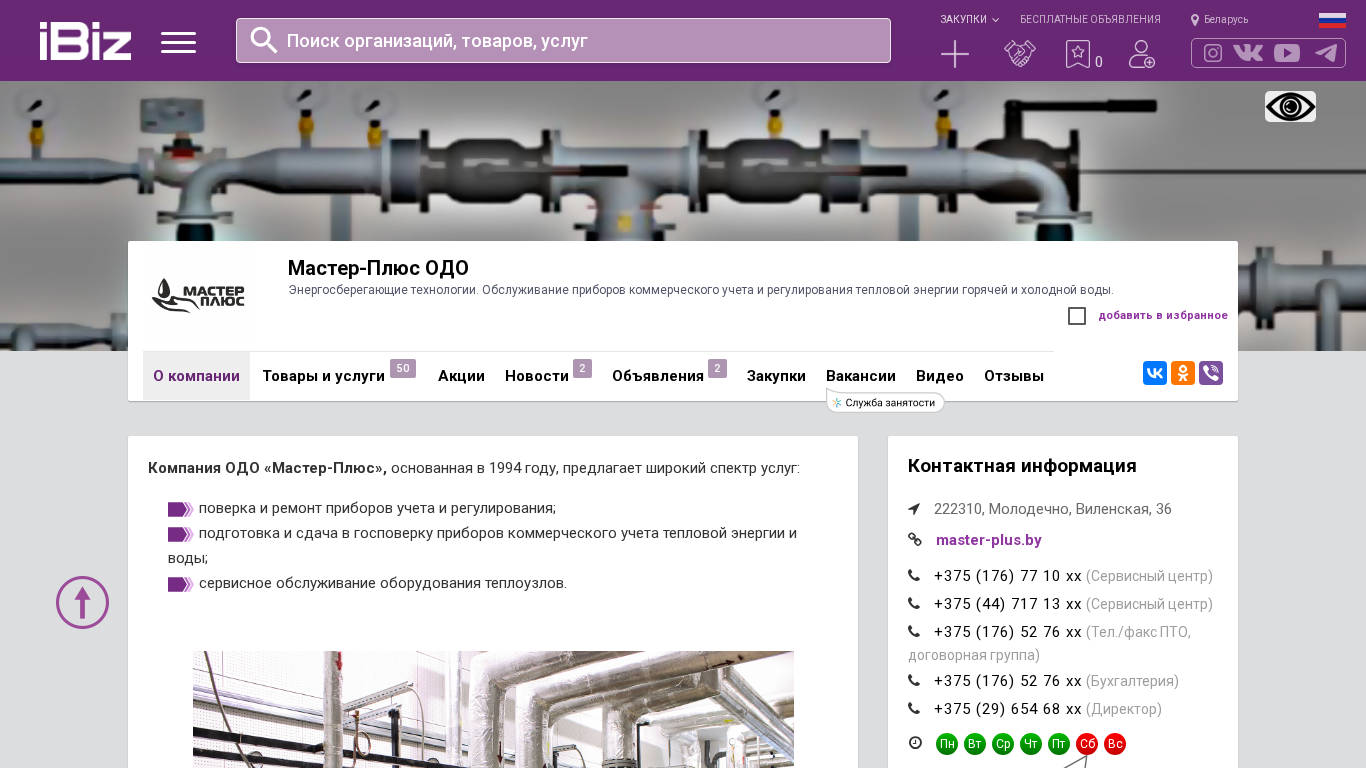Click the Ср working day circle
The image size is (1366, 768).
[x=1003, y=744]
